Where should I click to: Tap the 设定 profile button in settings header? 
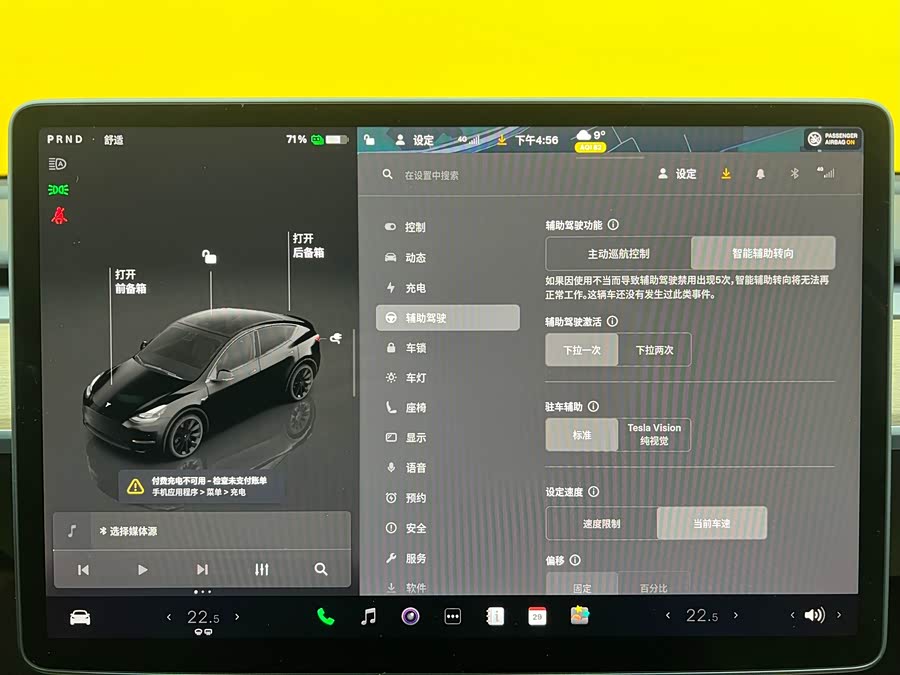[x=677, y=174]
